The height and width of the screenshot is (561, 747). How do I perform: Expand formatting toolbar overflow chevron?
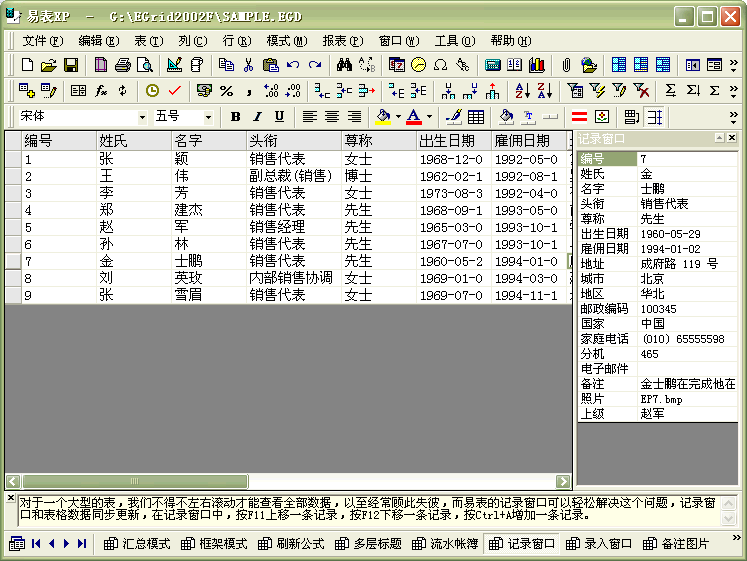pos(734,117)
